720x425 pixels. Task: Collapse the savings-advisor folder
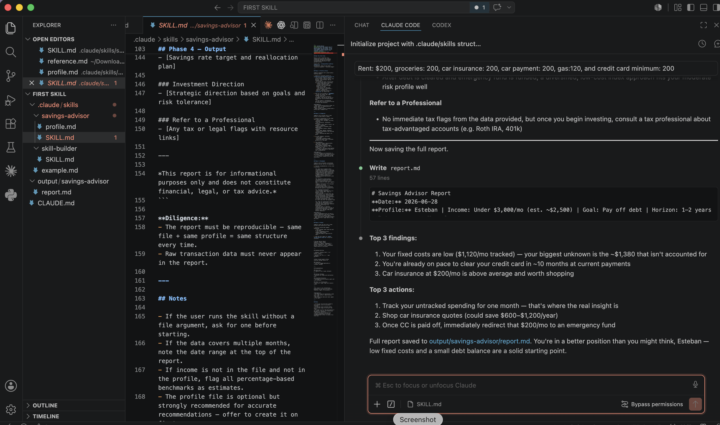click(73, 116)
